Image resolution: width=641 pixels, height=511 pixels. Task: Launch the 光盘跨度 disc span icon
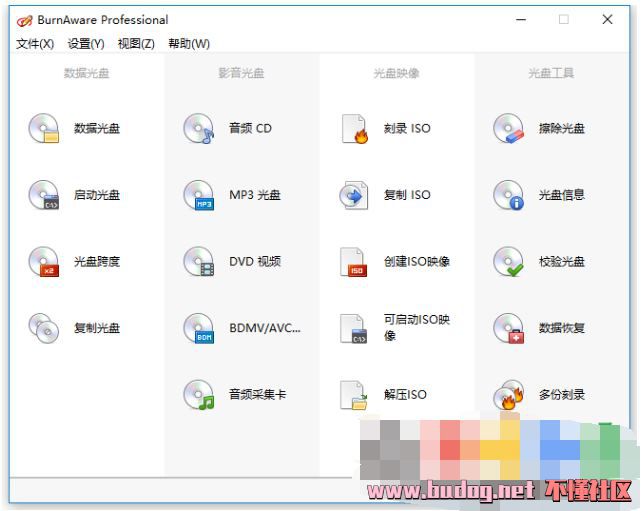(x=44, y=262)
